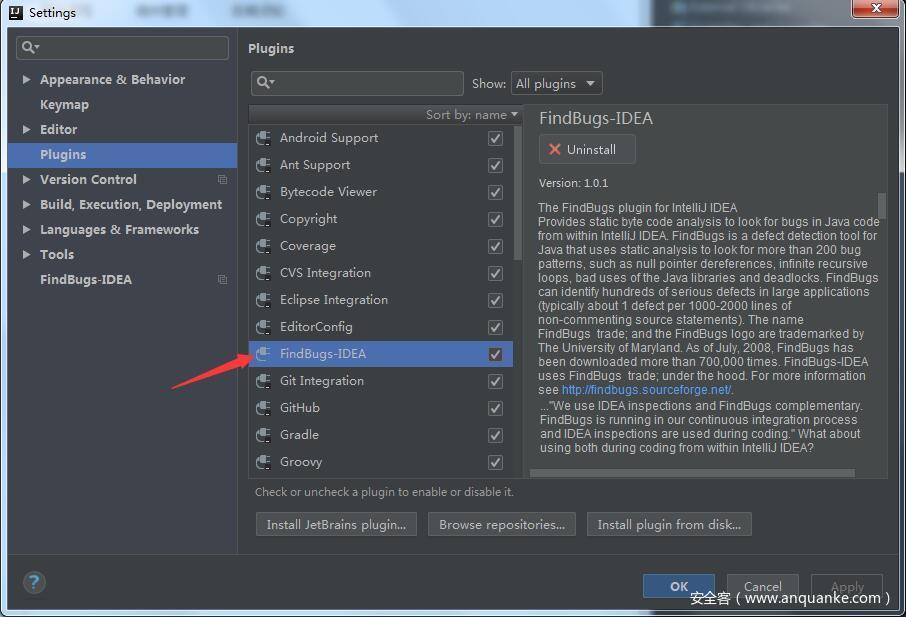Click the FindBugs-IDEA plugin icon
The width and height of the screenshot is (906, 617).
[x=263, y=353]
